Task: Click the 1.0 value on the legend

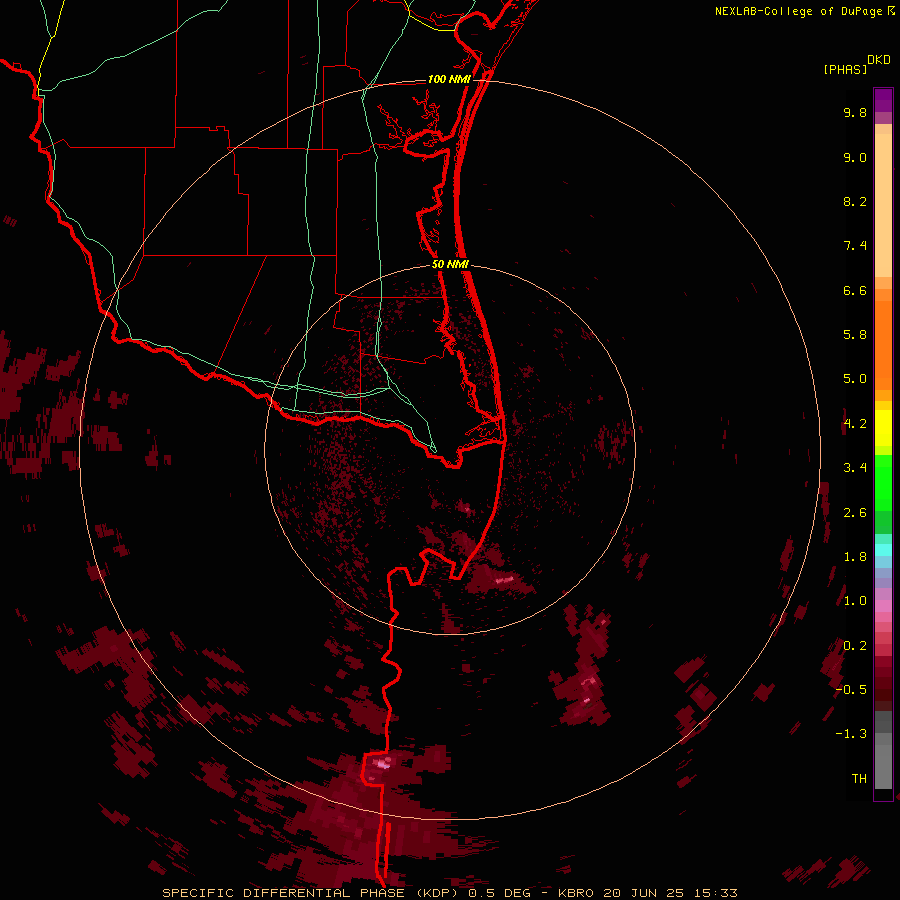Action: [855, 601]
